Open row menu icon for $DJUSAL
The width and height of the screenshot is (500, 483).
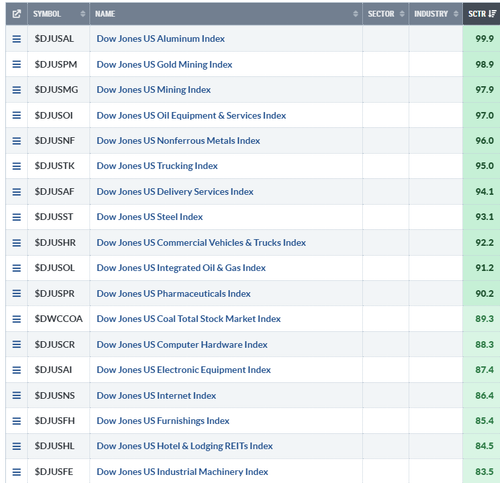tap(17, 39)
